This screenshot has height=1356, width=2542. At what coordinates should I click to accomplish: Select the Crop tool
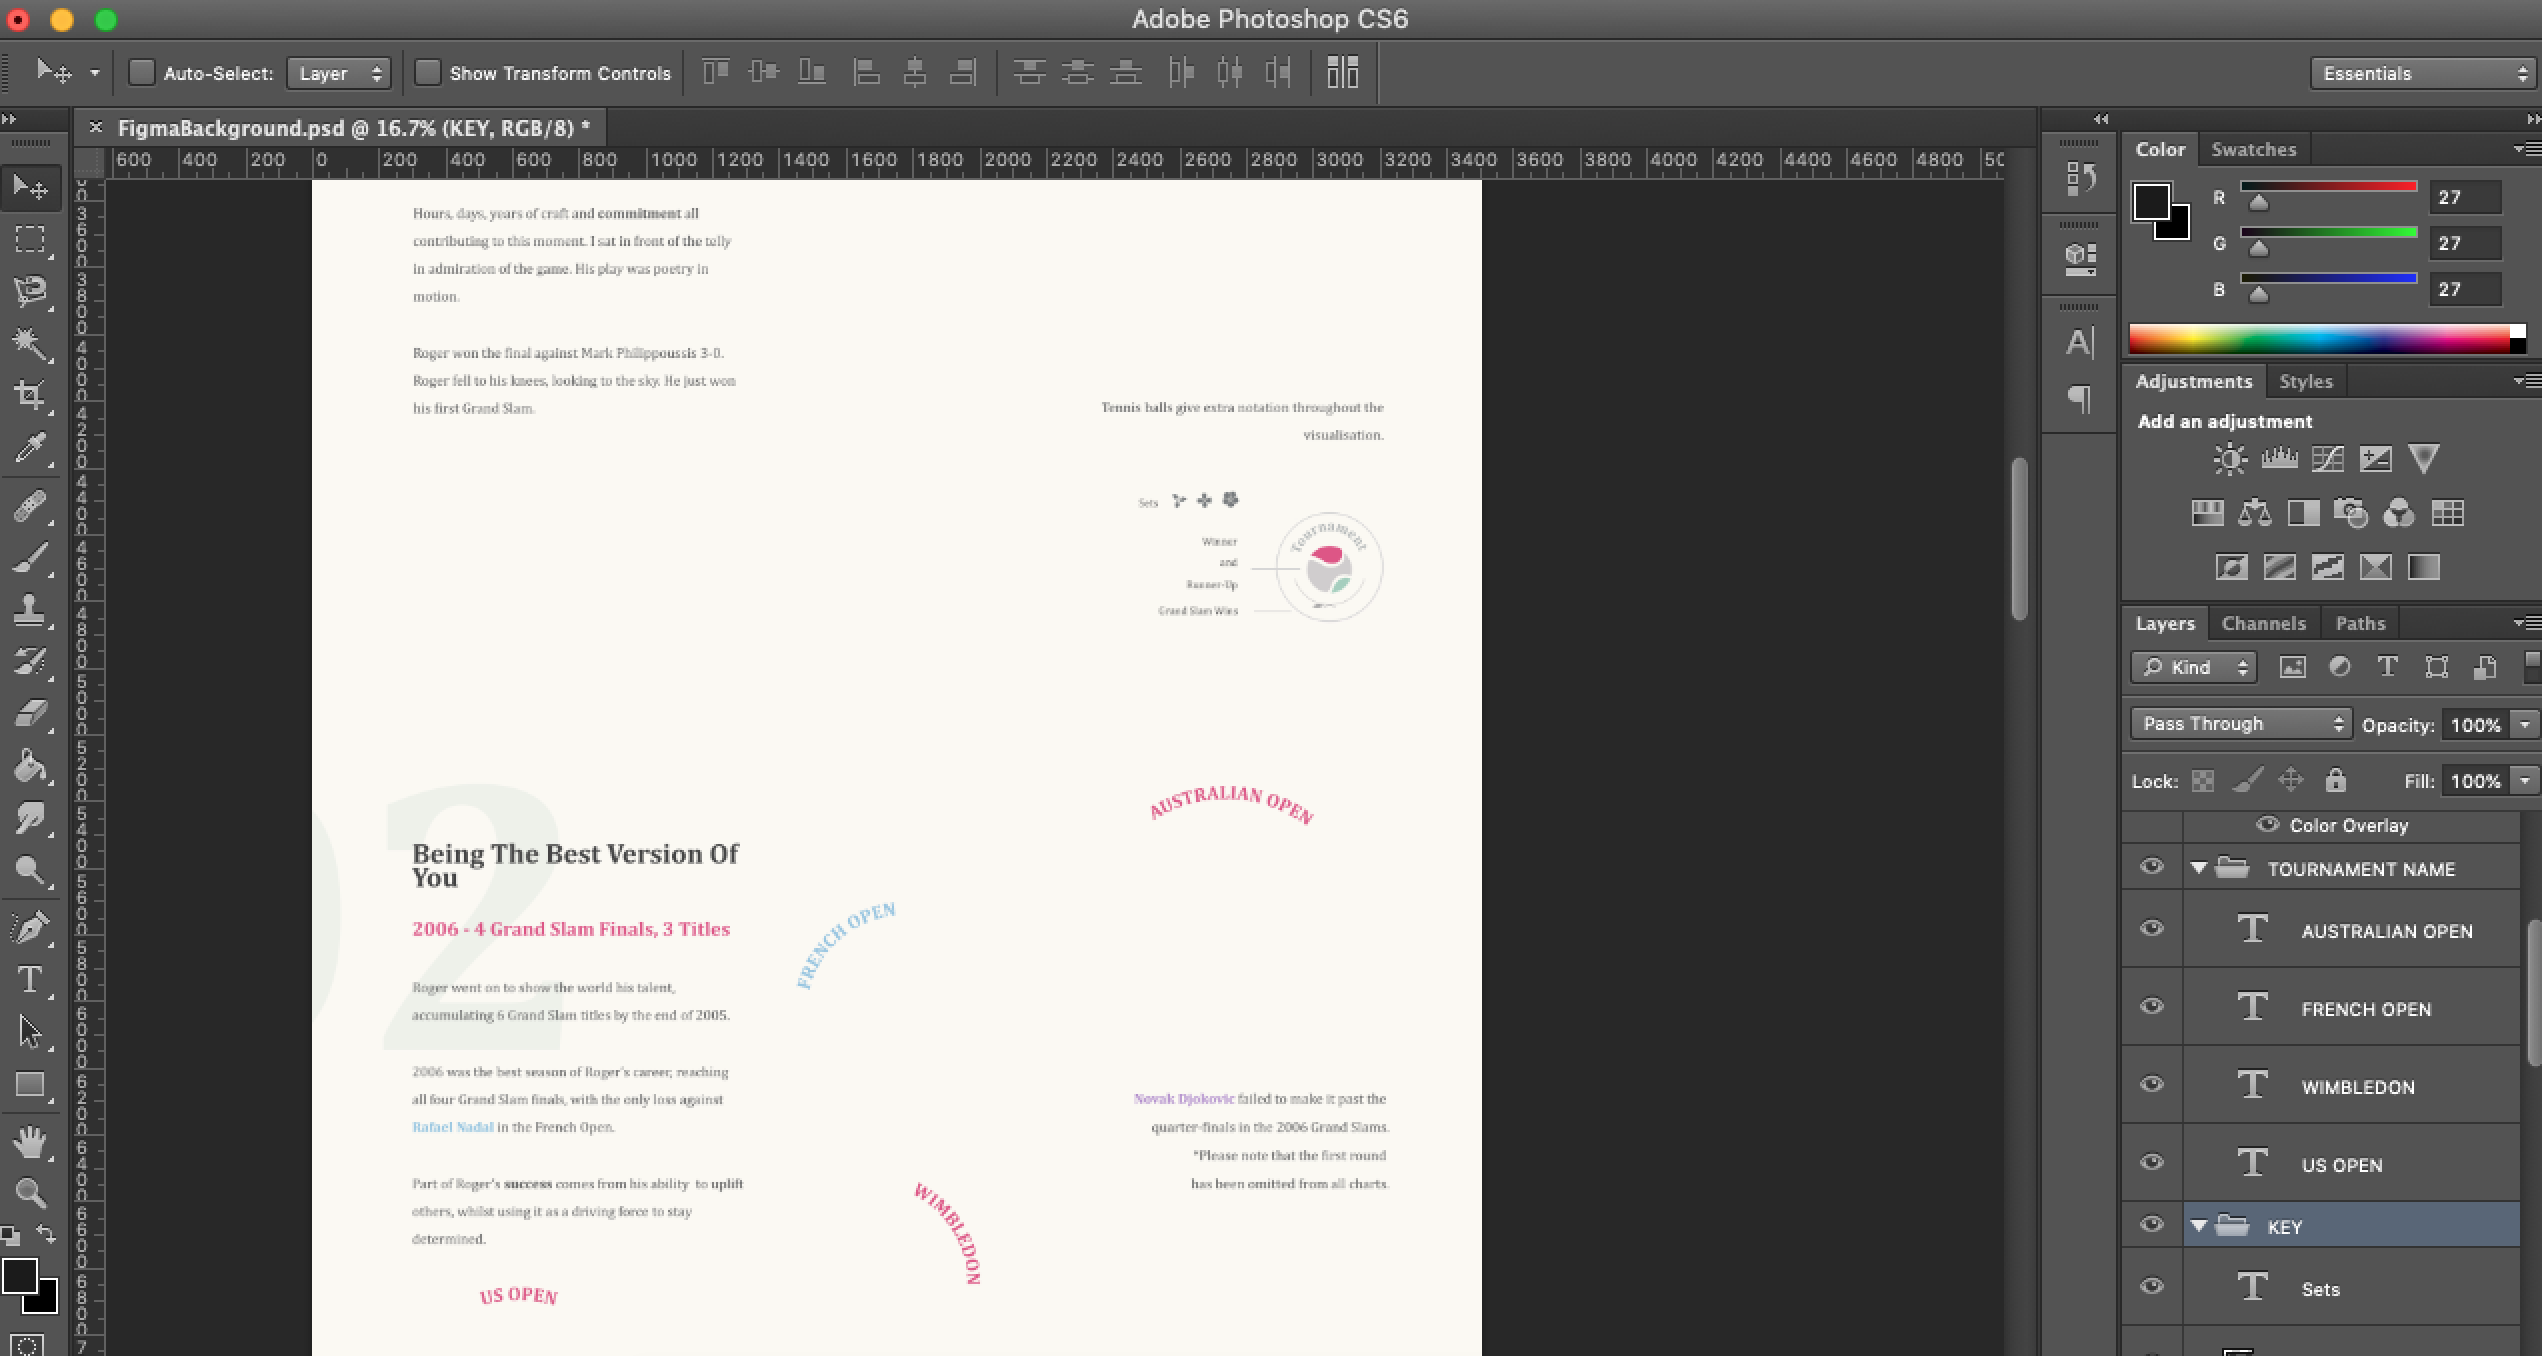30,396
